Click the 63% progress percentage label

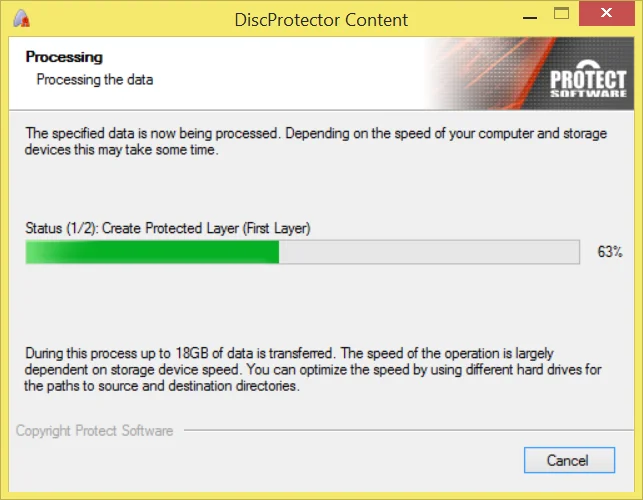[610, 252]
